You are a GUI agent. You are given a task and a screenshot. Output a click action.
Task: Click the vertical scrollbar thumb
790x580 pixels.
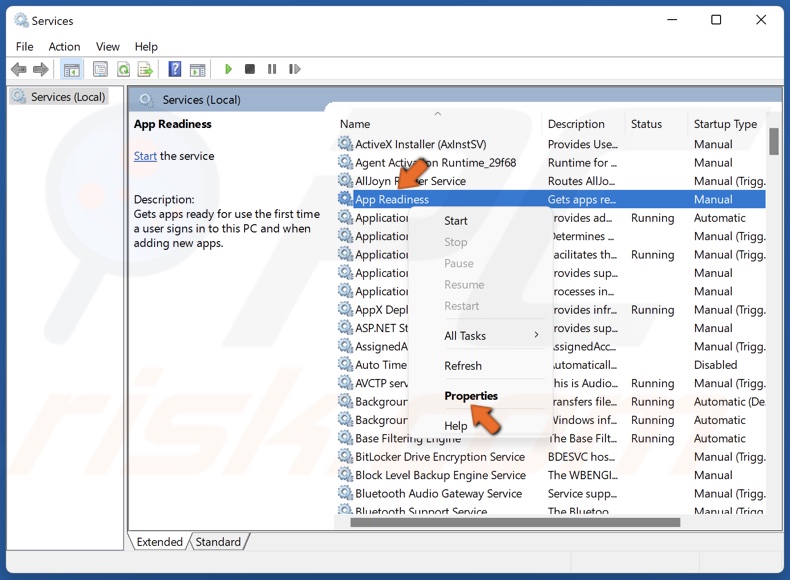tap(774, 142)
